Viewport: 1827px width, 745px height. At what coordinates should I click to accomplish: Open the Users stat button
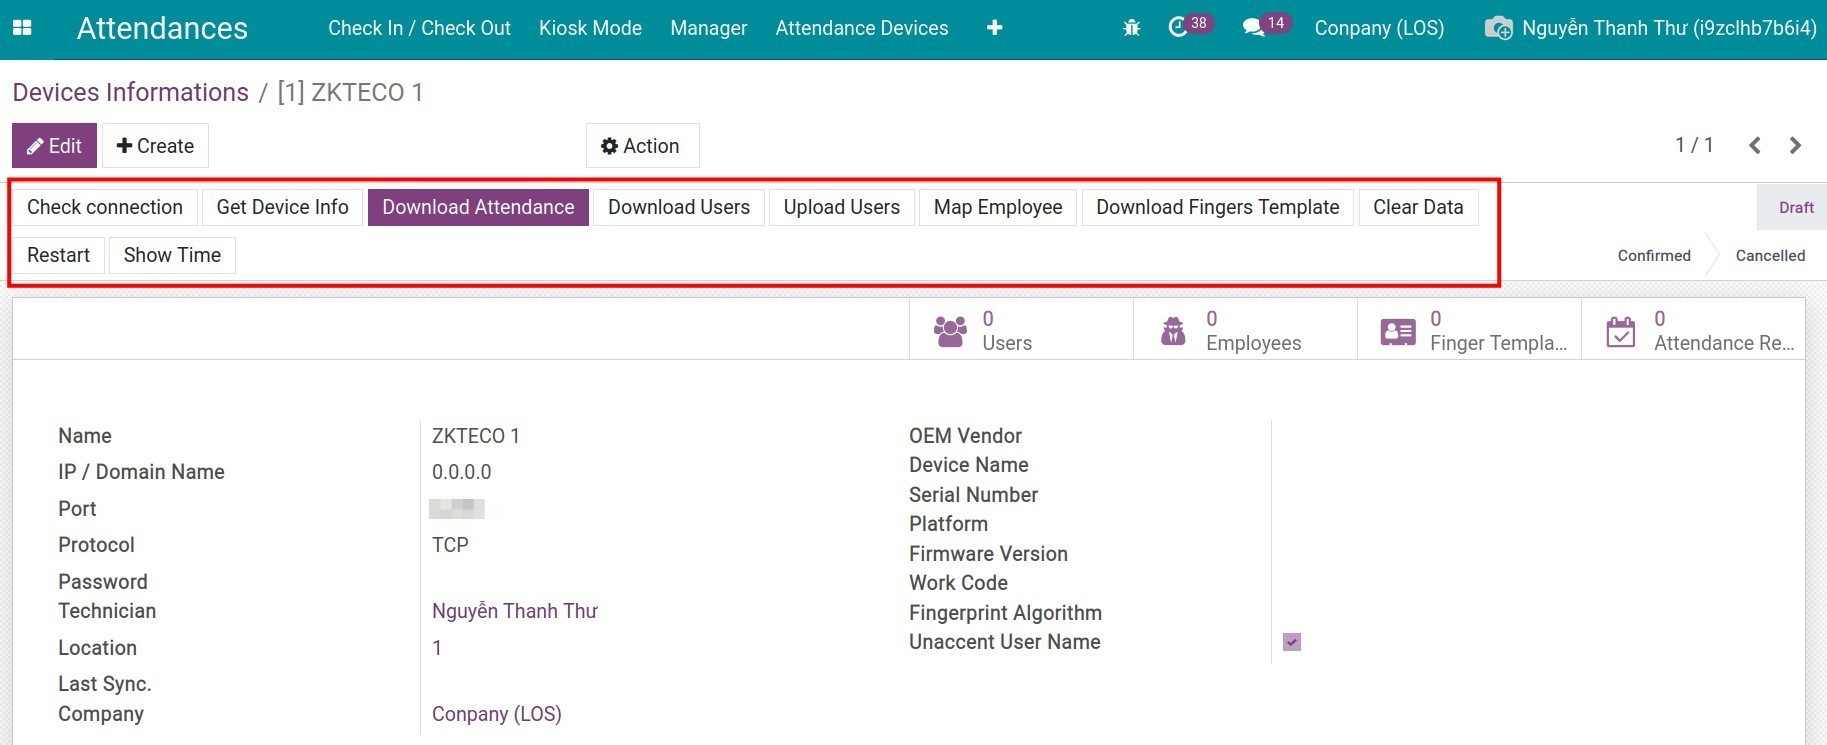click(x=1020, y=330)
